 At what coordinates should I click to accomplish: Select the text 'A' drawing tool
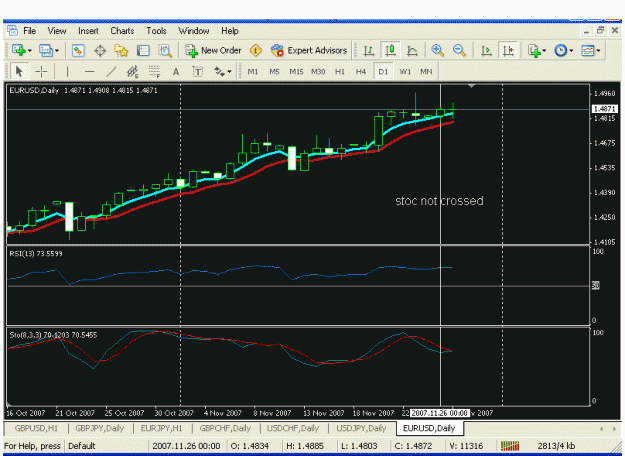[x=176, y=72]
